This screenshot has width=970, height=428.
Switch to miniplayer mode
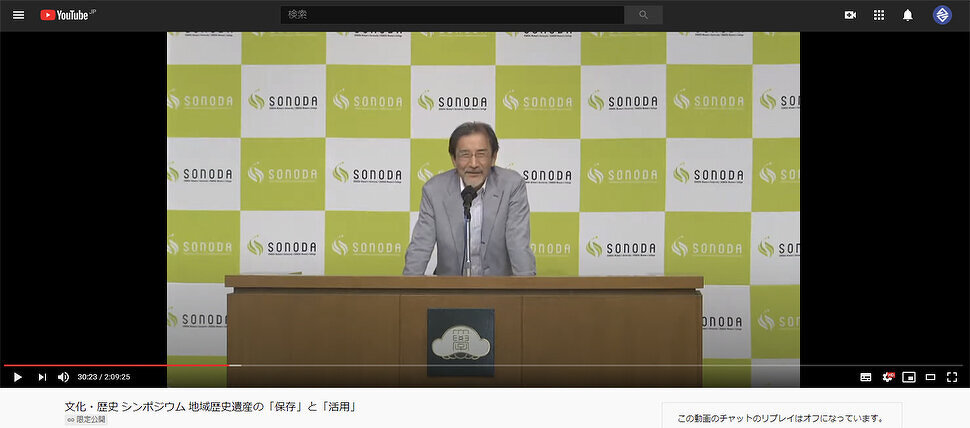coord(909,377)
